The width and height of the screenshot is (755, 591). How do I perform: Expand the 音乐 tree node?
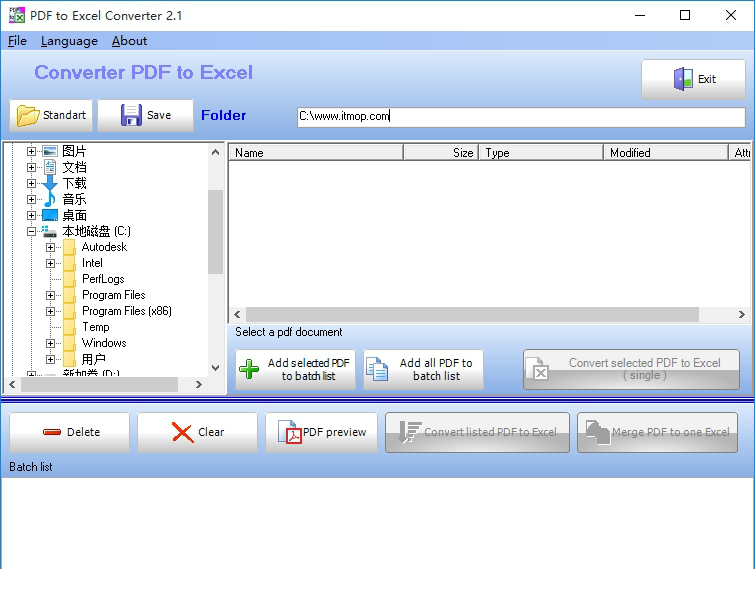click(x=31, y=199)
